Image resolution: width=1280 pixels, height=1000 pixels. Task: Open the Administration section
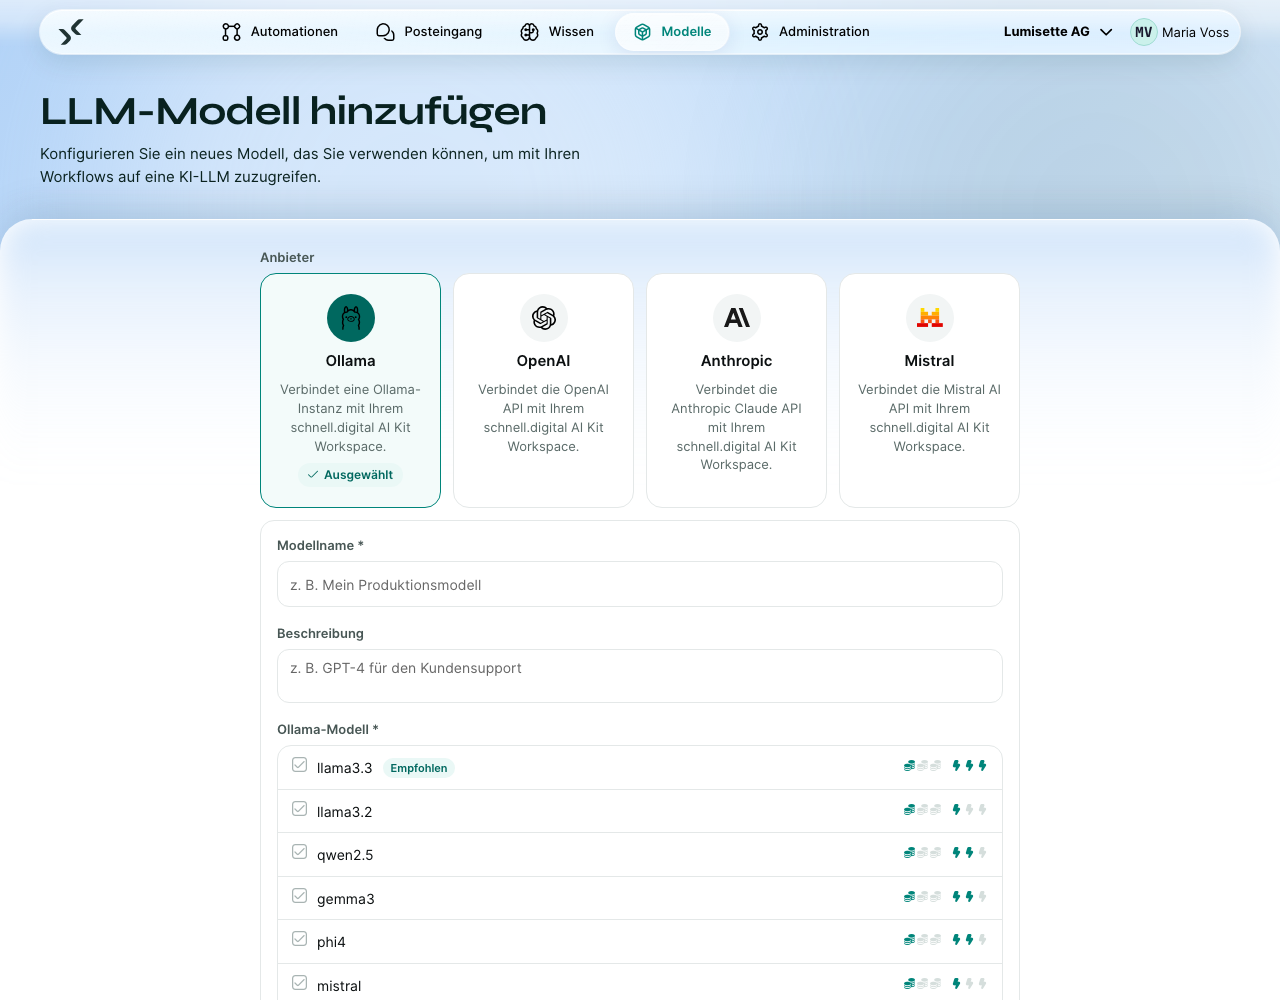[x=810, y=32]
